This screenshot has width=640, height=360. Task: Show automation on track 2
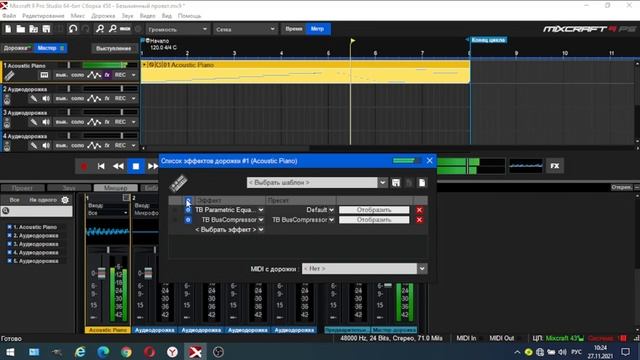[x=94, y=98]
